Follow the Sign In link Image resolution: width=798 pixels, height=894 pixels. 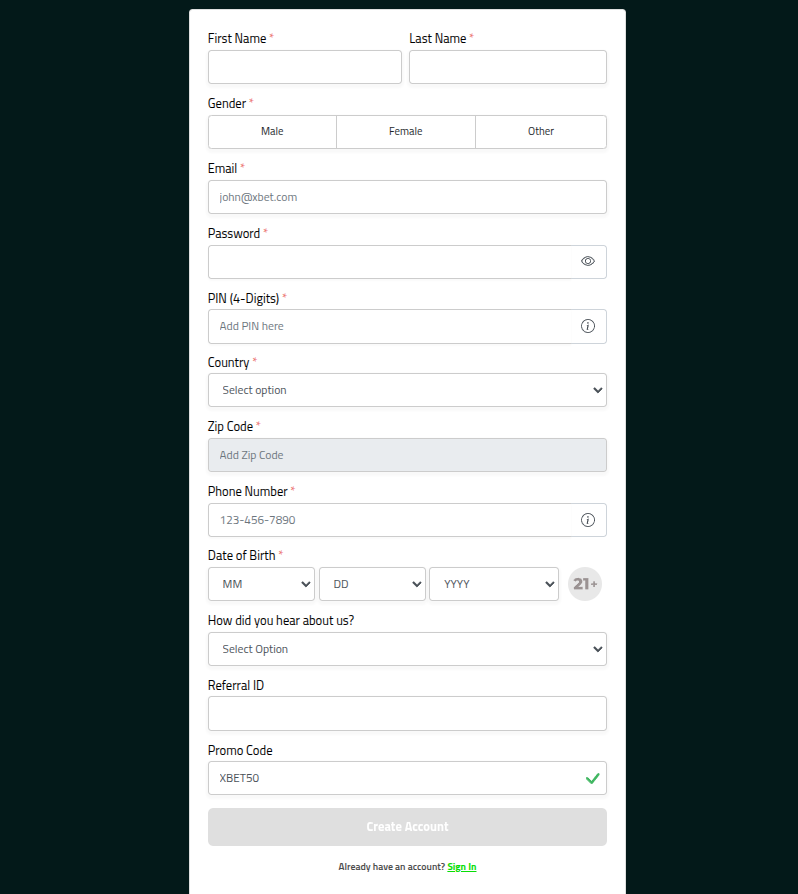pyautogui.click(x=462, y=867)
